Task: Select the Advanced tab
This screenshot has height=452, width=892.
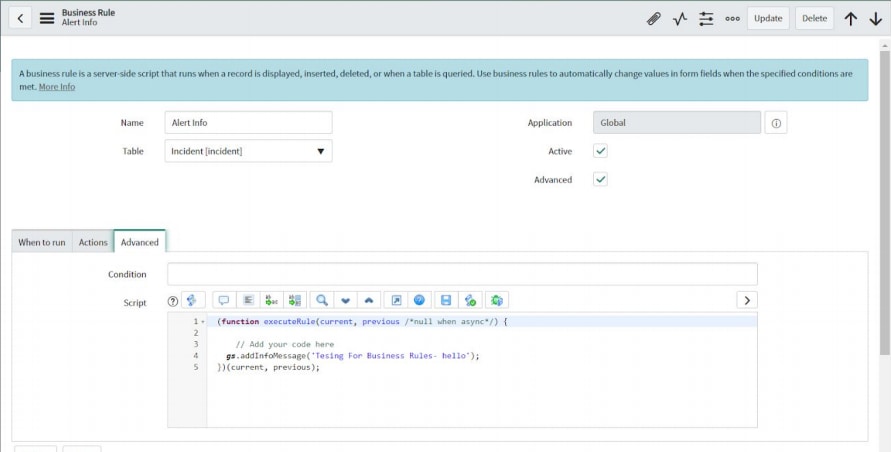Action: coord(139,242)
